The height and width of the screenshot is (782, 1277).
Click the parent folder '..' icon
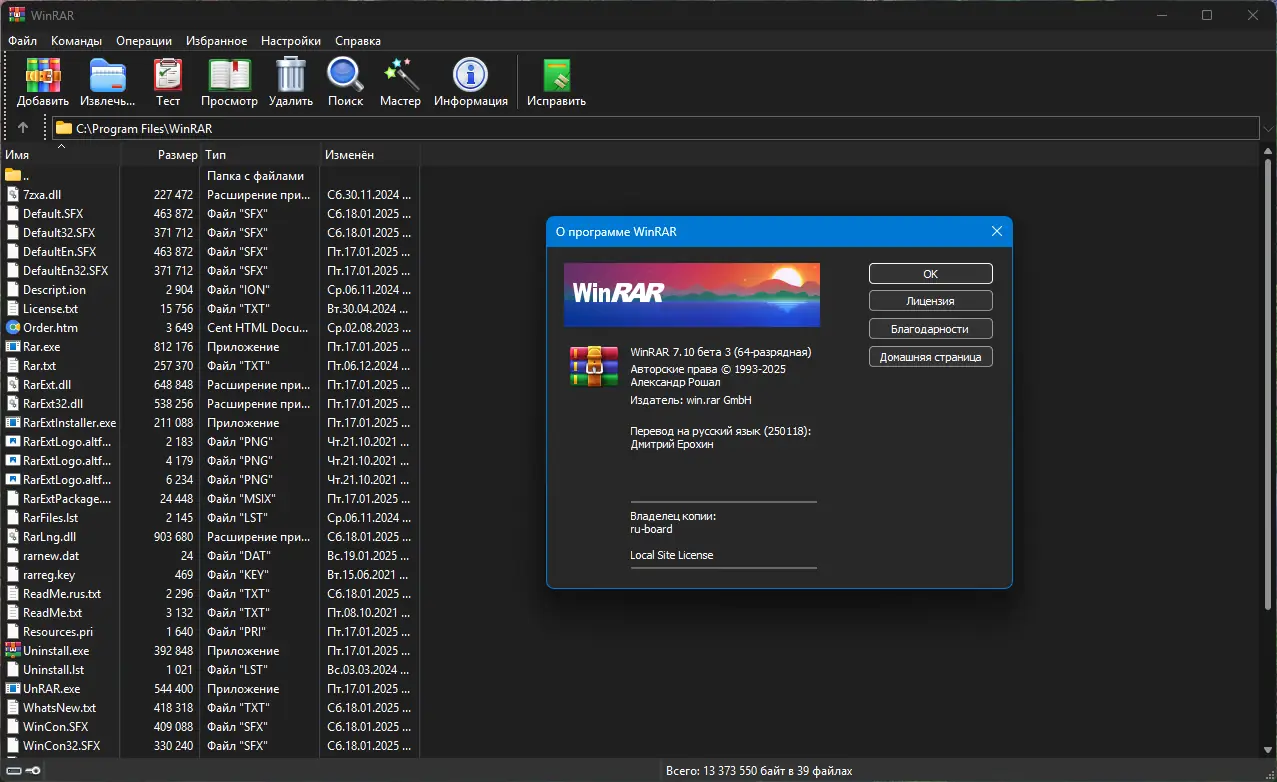tap(13, 175)
